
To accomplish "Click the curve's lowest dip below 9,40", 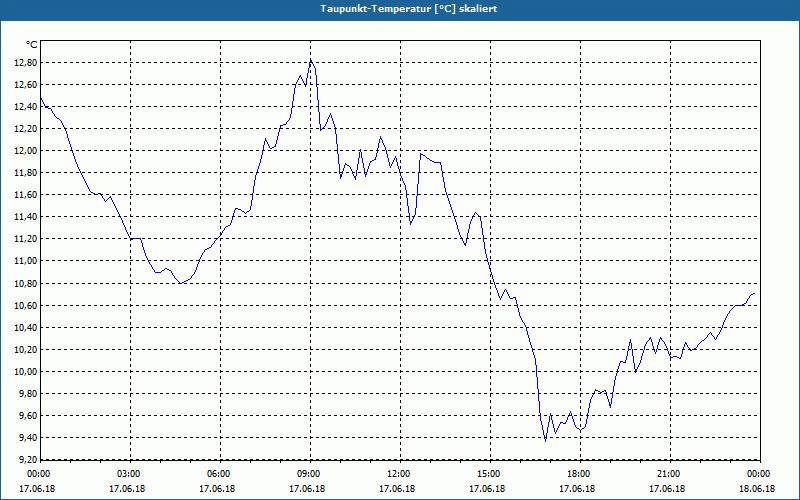I will click(545, 440).
